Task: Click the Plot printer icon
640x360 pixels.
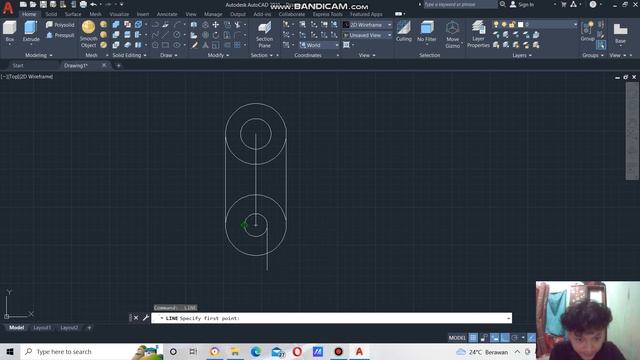Action: click(83, 4)
